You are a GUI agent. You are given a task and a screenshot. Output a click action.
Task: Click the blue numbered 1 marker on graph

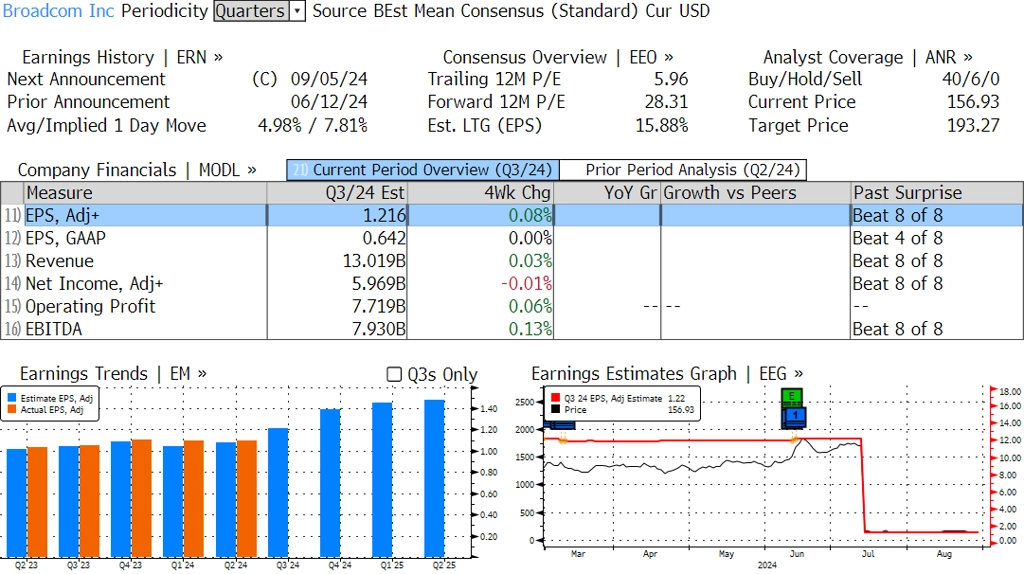[x=795, y=415]
